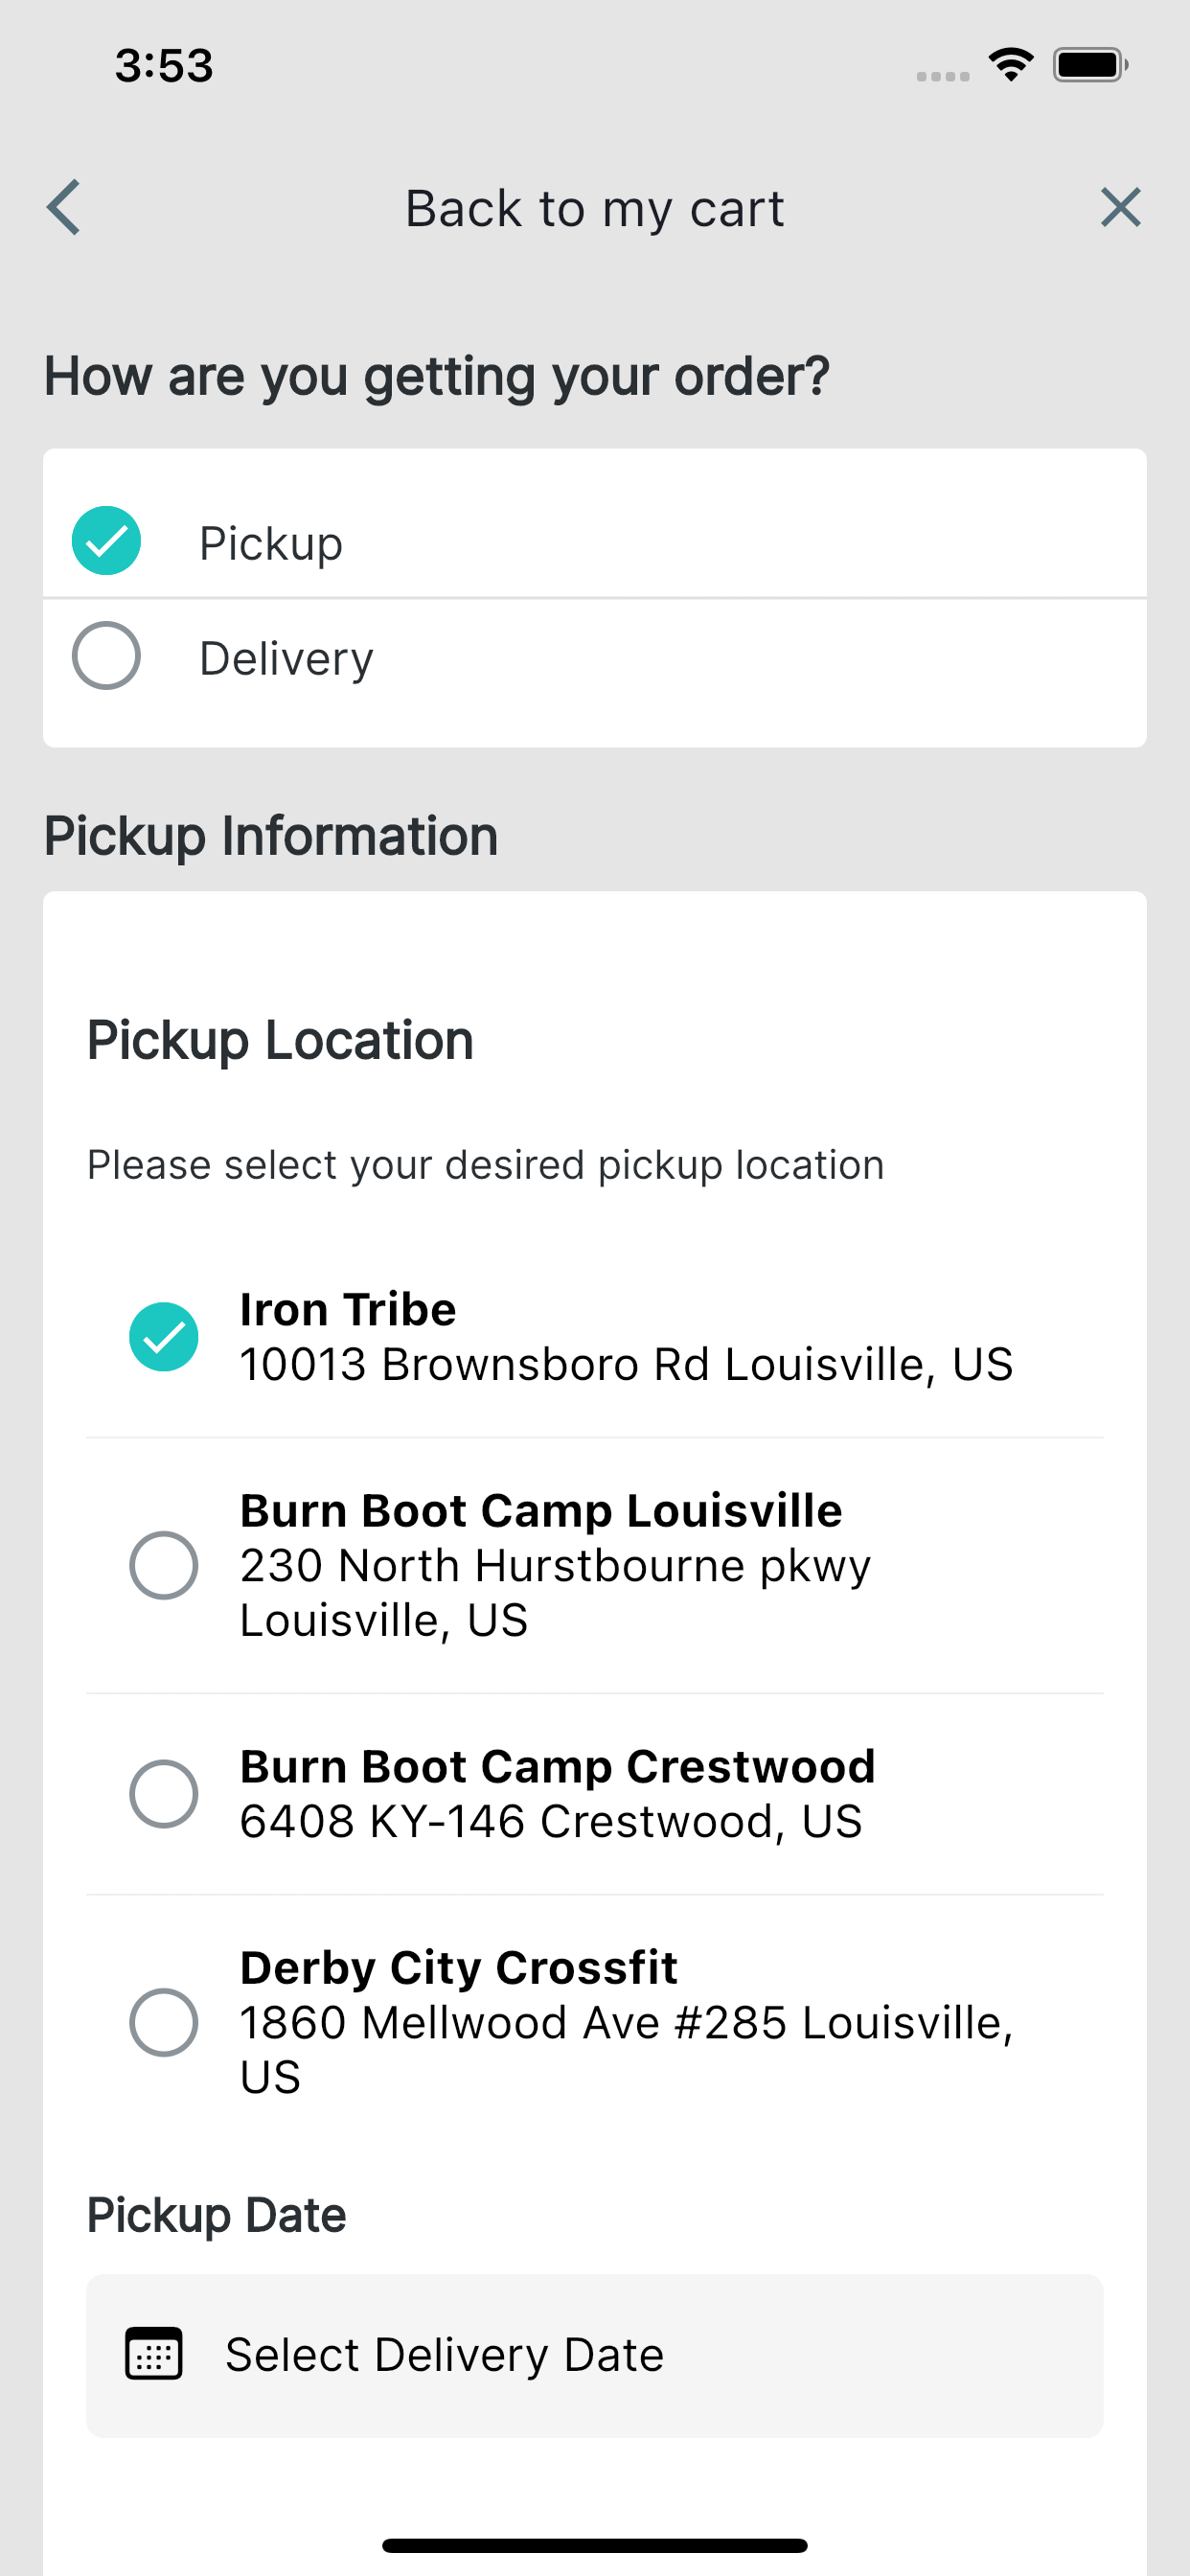Select the Pickup radio option
The image size is (1190, 2576).
pos(106,541)
